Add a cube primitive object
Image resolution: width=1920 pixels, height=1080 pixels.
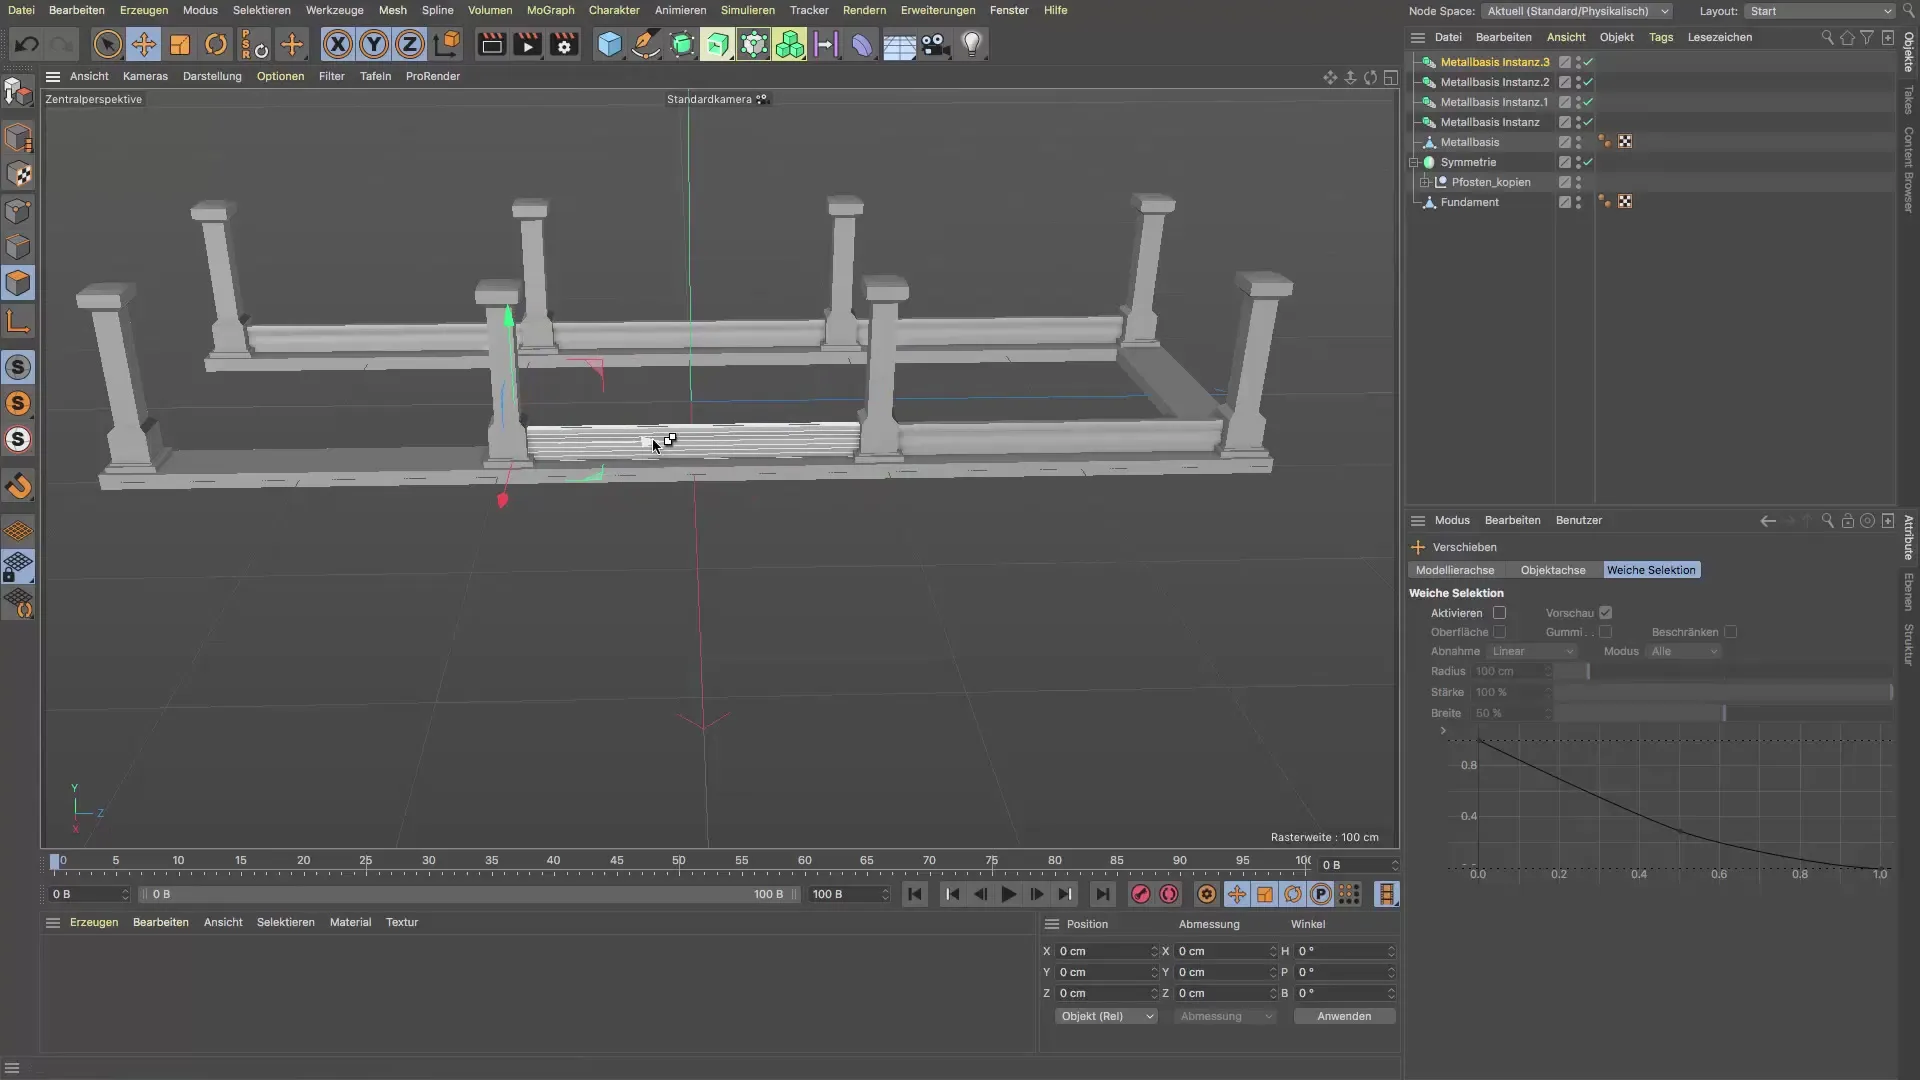(609, 44)
